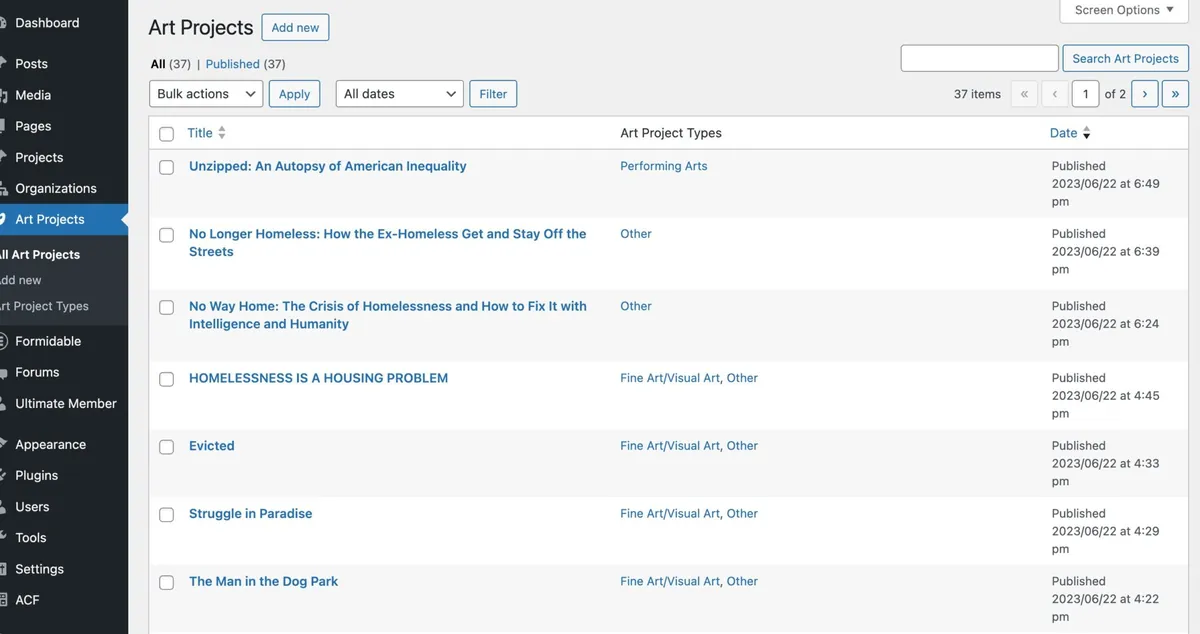Viewport: 1200px width, 634px height.
Task: Jump to the last page arrow
Action: [x=1175, y=94]
